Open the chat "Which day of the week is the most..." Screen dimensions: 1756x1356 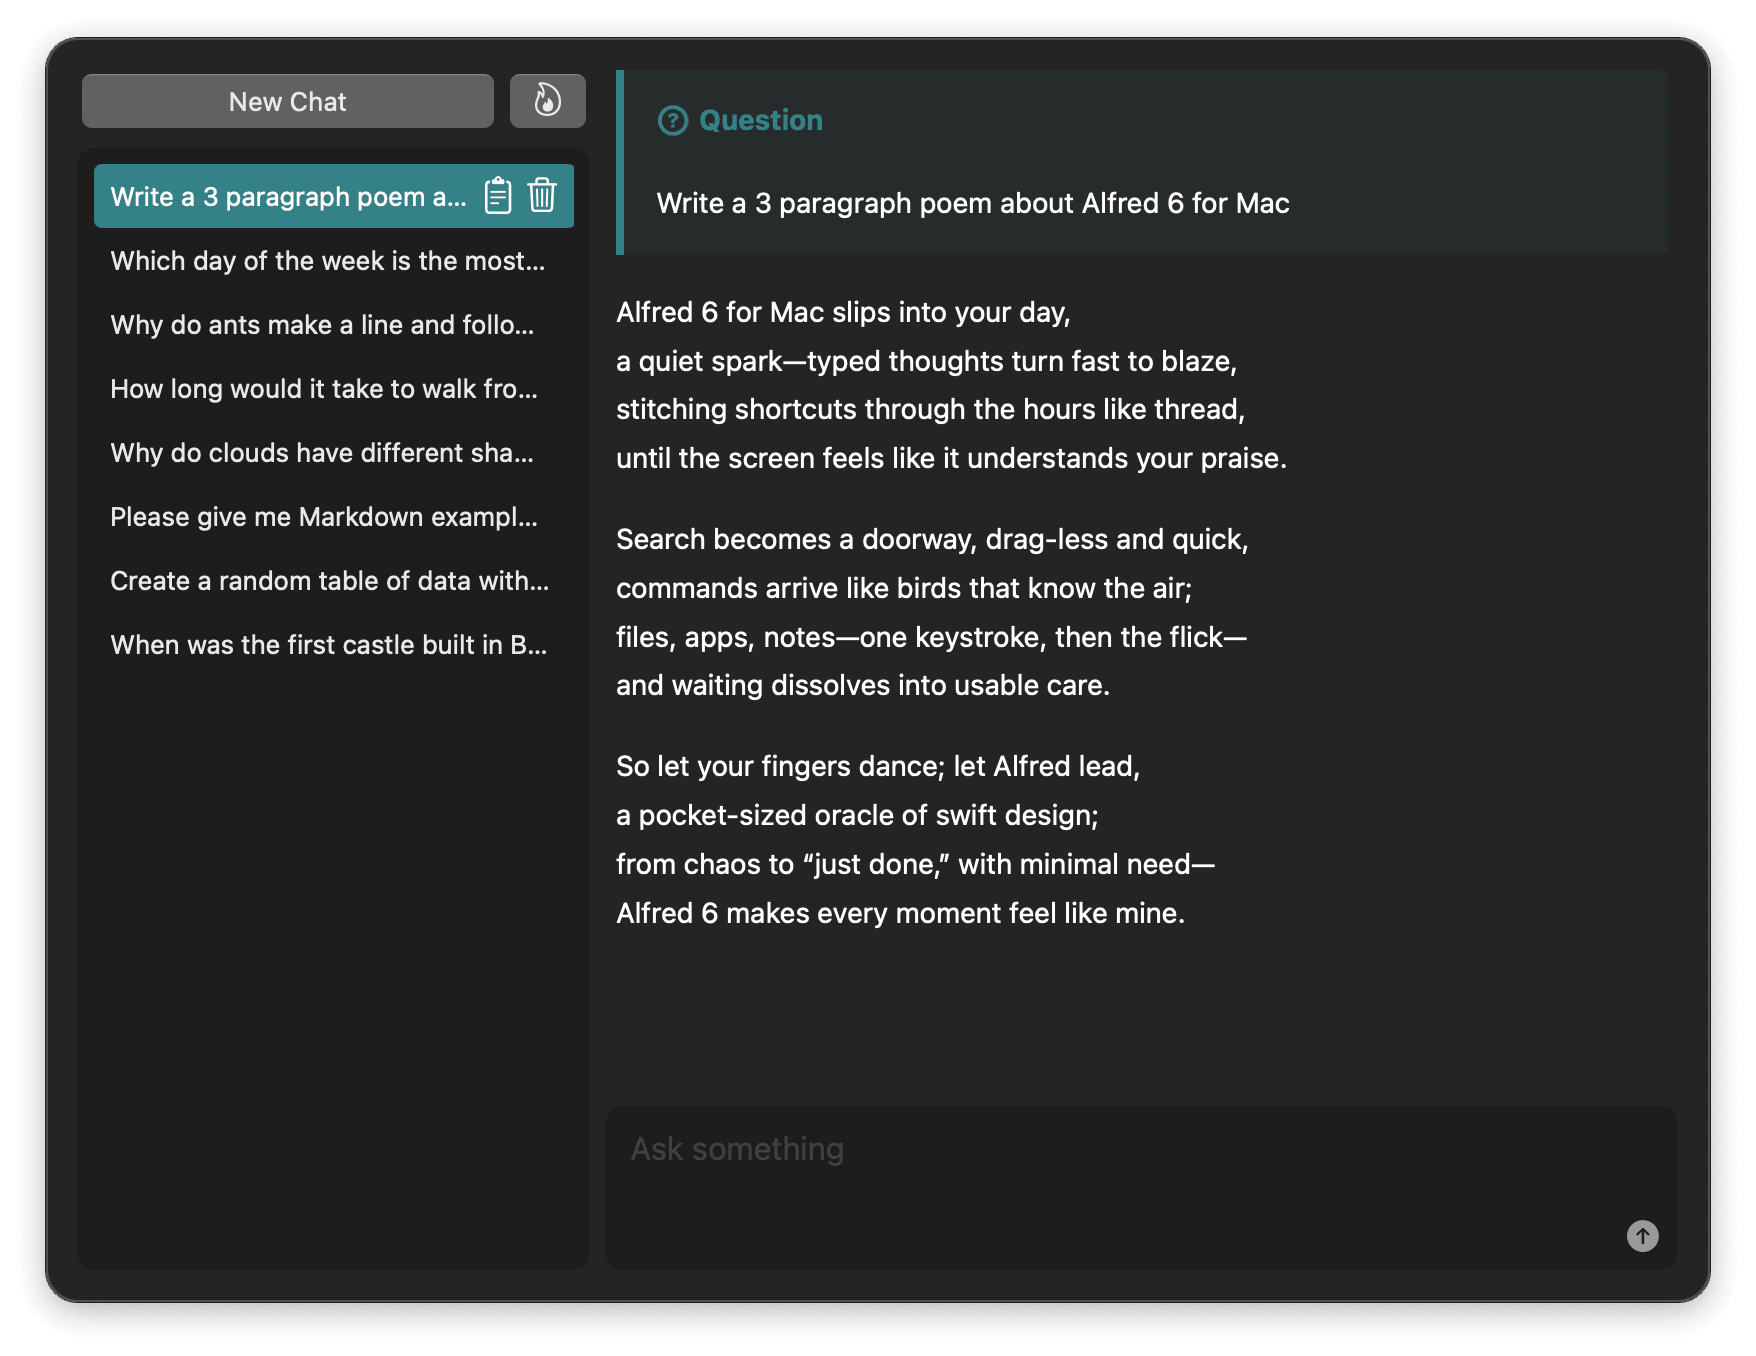(334, 261)
